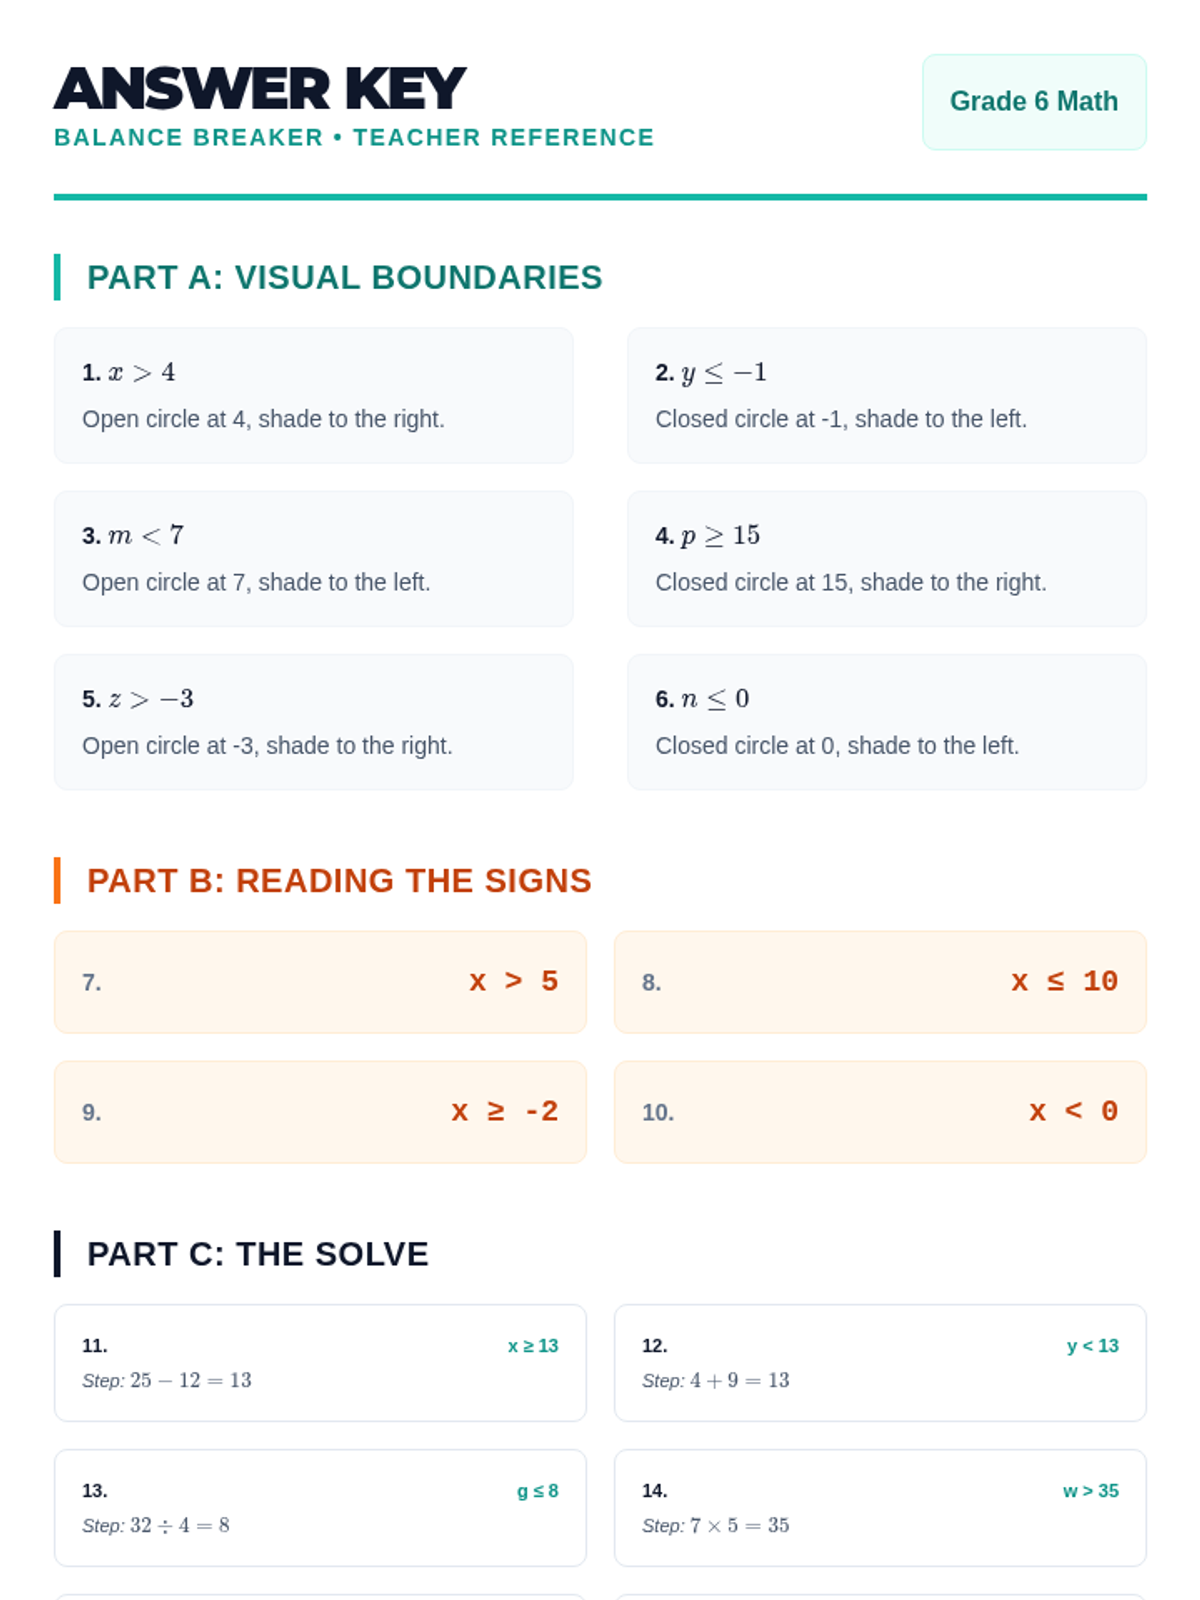Click answer card 1 with x > 4
This screenshot has height=1600, width=1200.
(x=313, y=396)
